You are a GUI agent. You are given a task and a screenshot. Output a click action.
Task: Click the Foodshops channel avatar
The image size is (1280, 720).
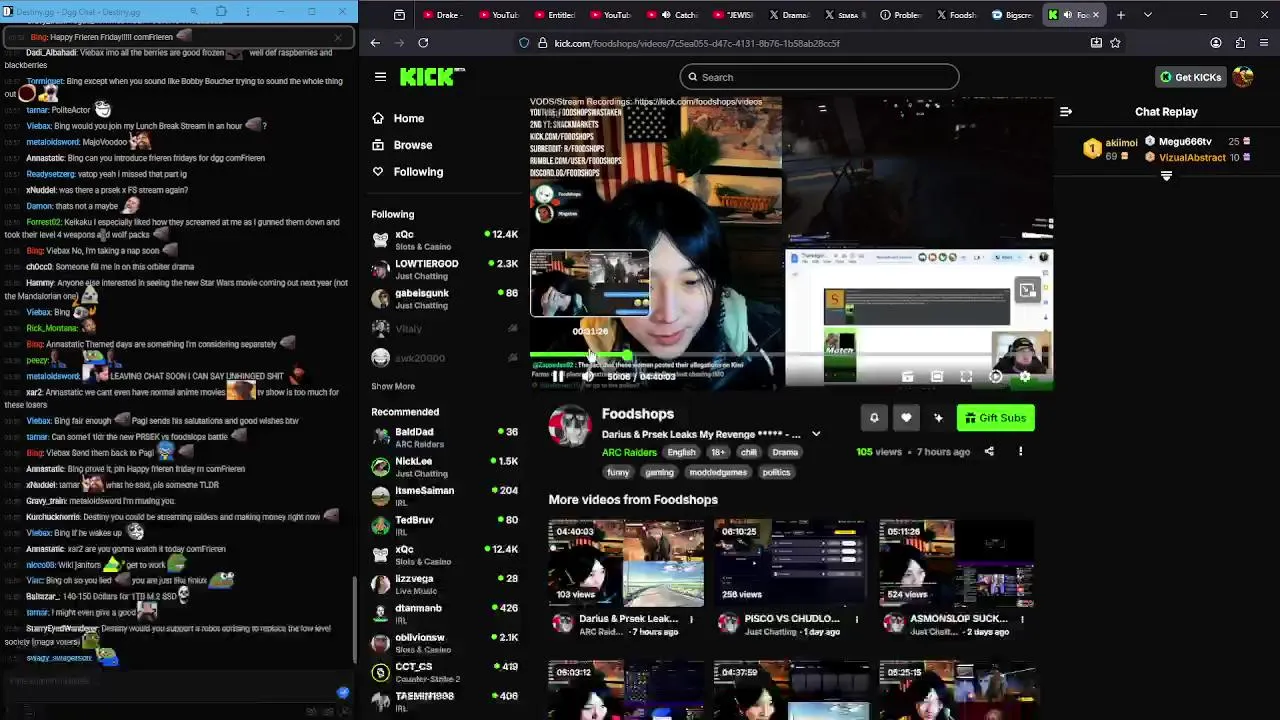[x=570, y=427]
